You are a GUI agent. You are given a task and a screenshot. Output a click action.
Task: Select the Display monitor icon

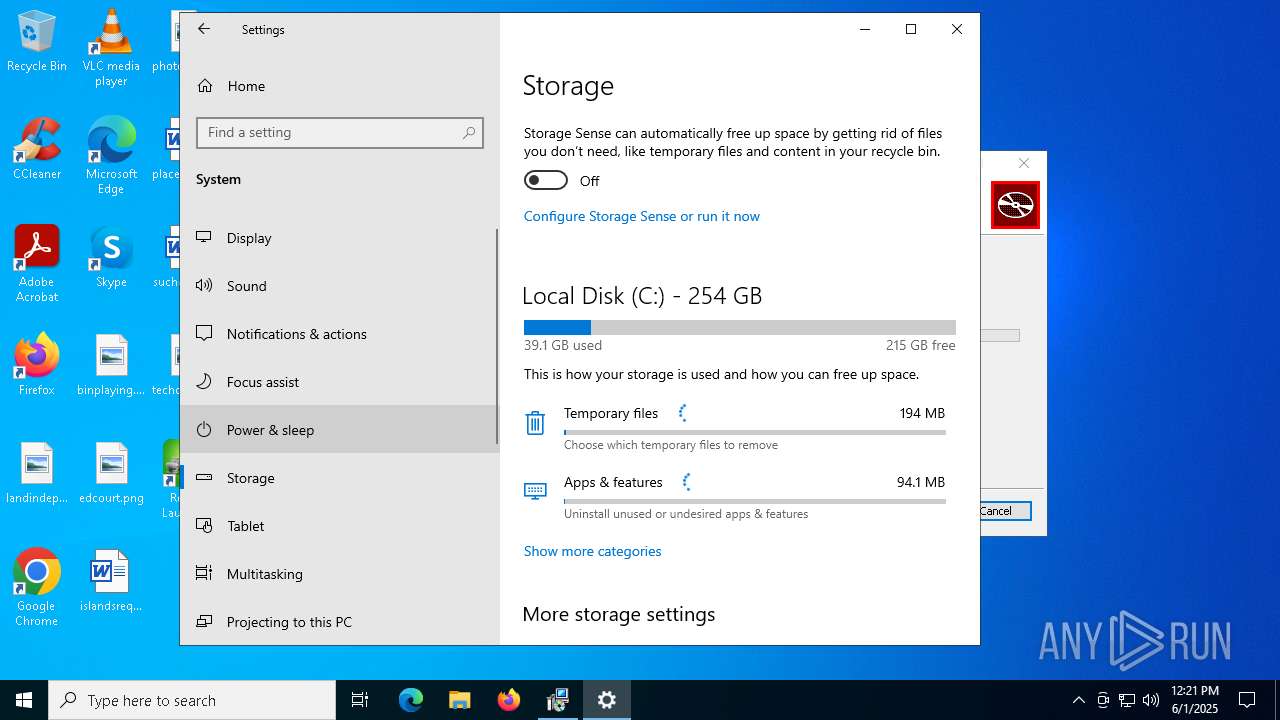click(204, 237)
